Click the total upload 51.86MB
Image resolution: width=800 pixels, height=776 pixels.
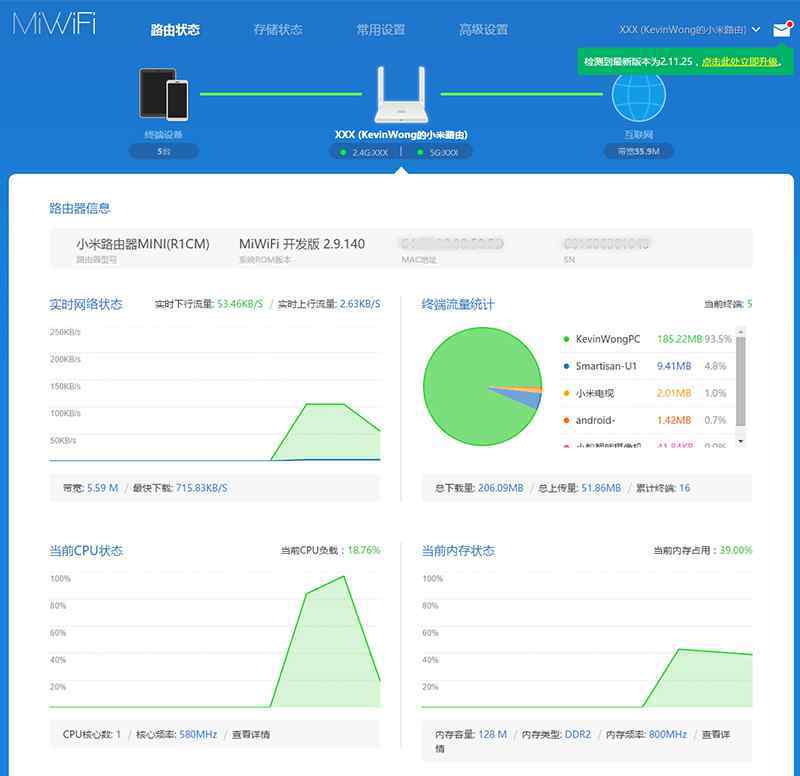(x=601, y=488)
